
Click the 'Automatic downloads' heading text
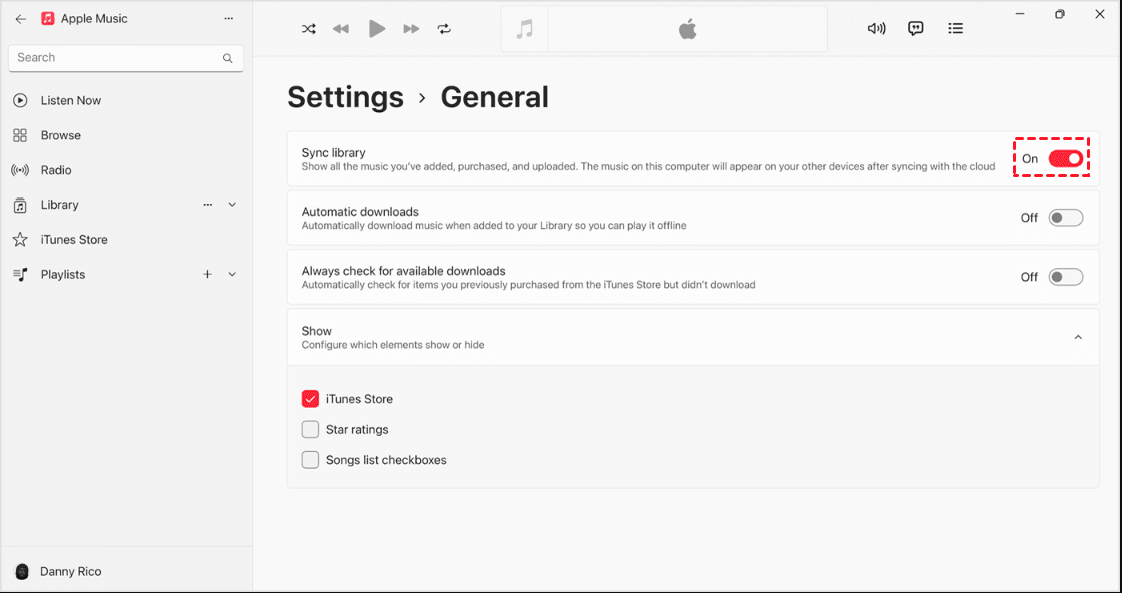(x=360, y=212)
